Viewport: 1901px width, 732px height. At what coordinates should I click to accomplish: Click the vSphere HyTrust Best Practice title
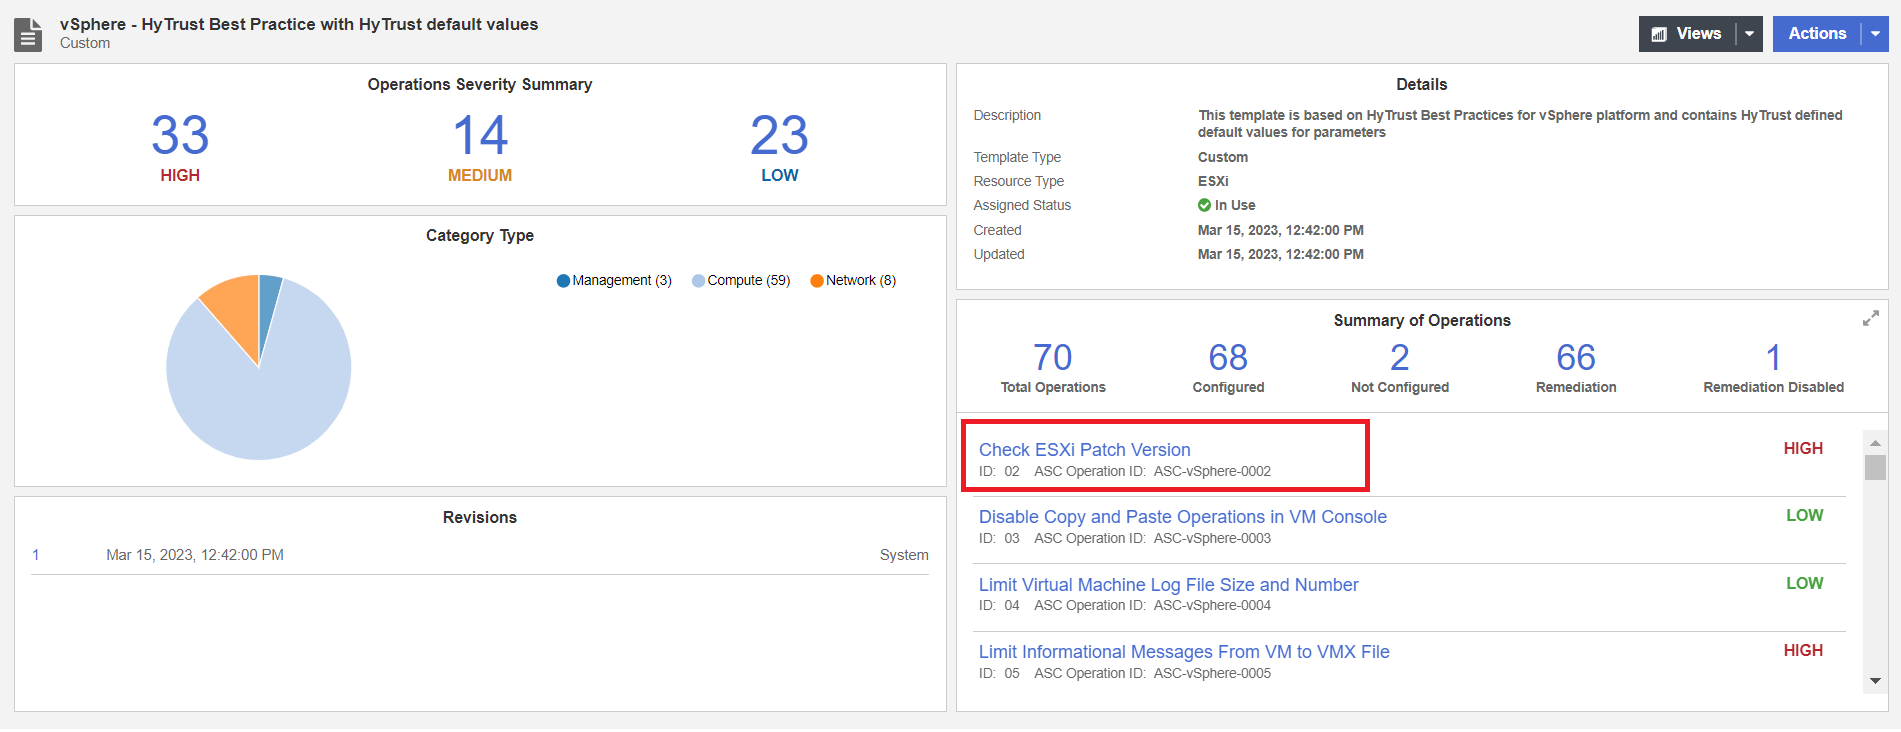click(x=299, y=24)
